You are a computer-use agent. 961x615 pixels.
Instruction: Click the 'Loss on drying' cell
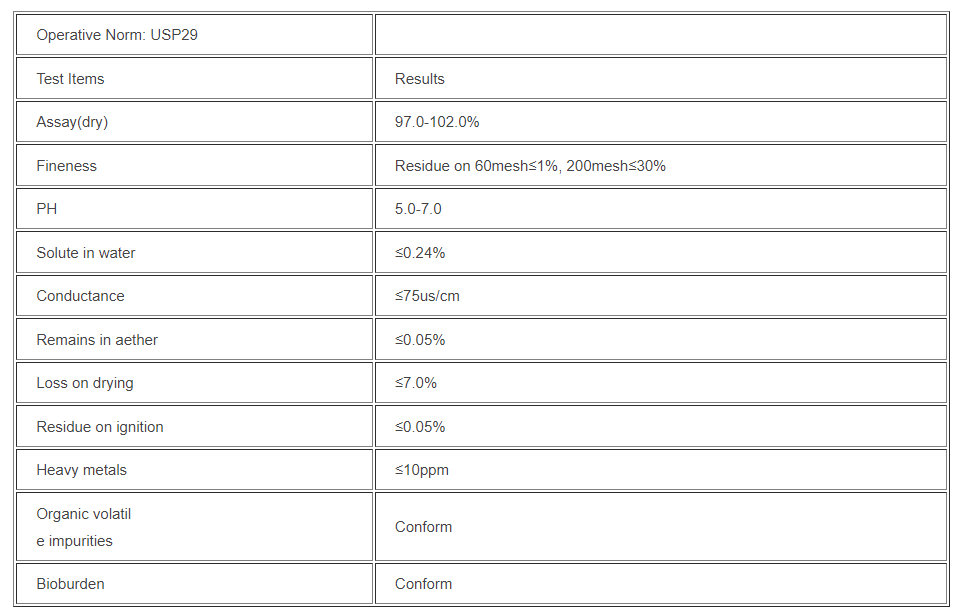pyautogui.click(x=85, y=383)
